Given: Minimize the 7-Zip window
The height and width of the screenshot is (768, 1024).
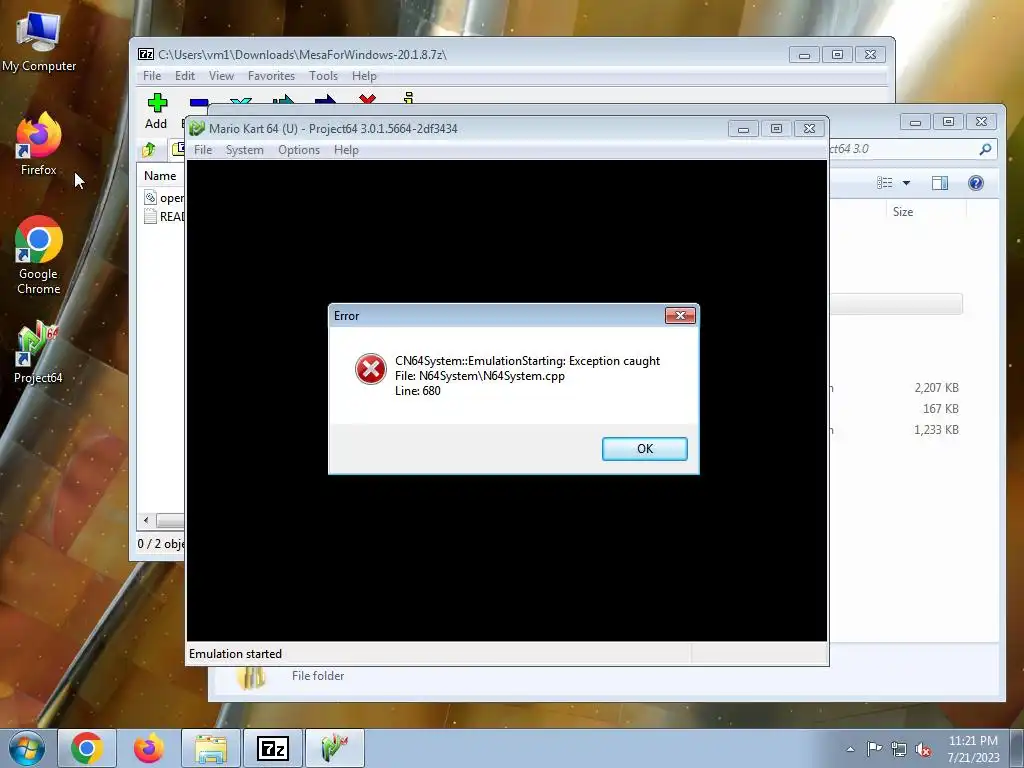Looking at the screenshot, I should 805,55.
